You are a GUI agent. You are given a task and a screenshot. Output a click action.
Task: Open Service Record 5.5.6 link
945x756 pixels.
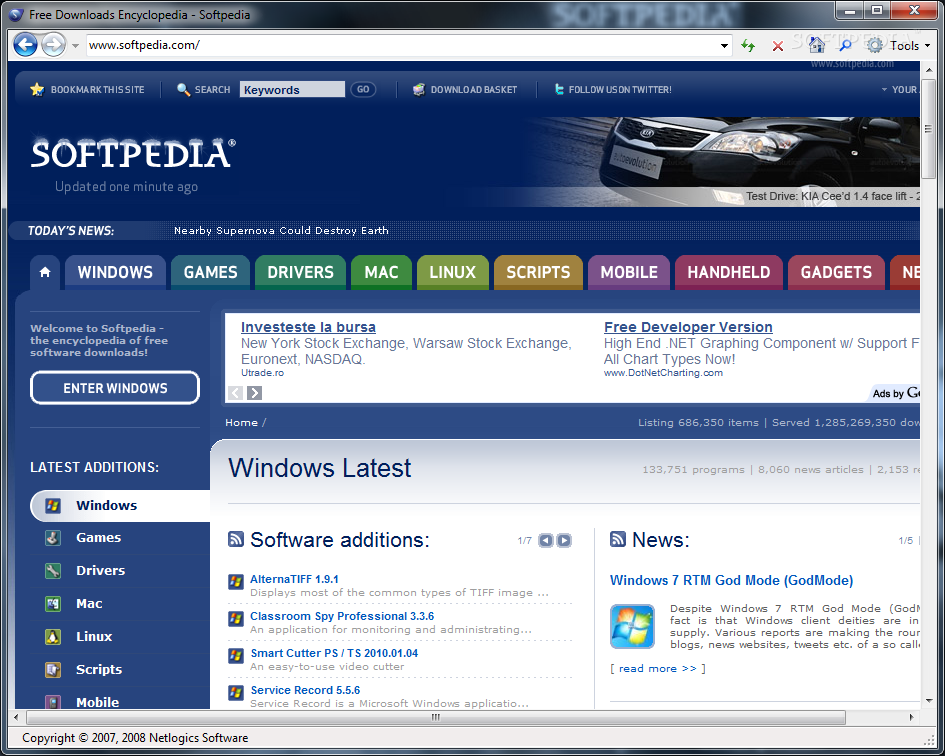pos(305,690)
